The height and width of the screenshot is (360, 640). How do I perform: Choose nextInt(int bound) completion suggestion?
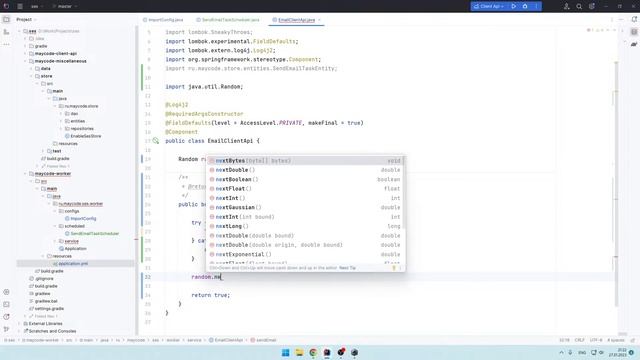305,217
